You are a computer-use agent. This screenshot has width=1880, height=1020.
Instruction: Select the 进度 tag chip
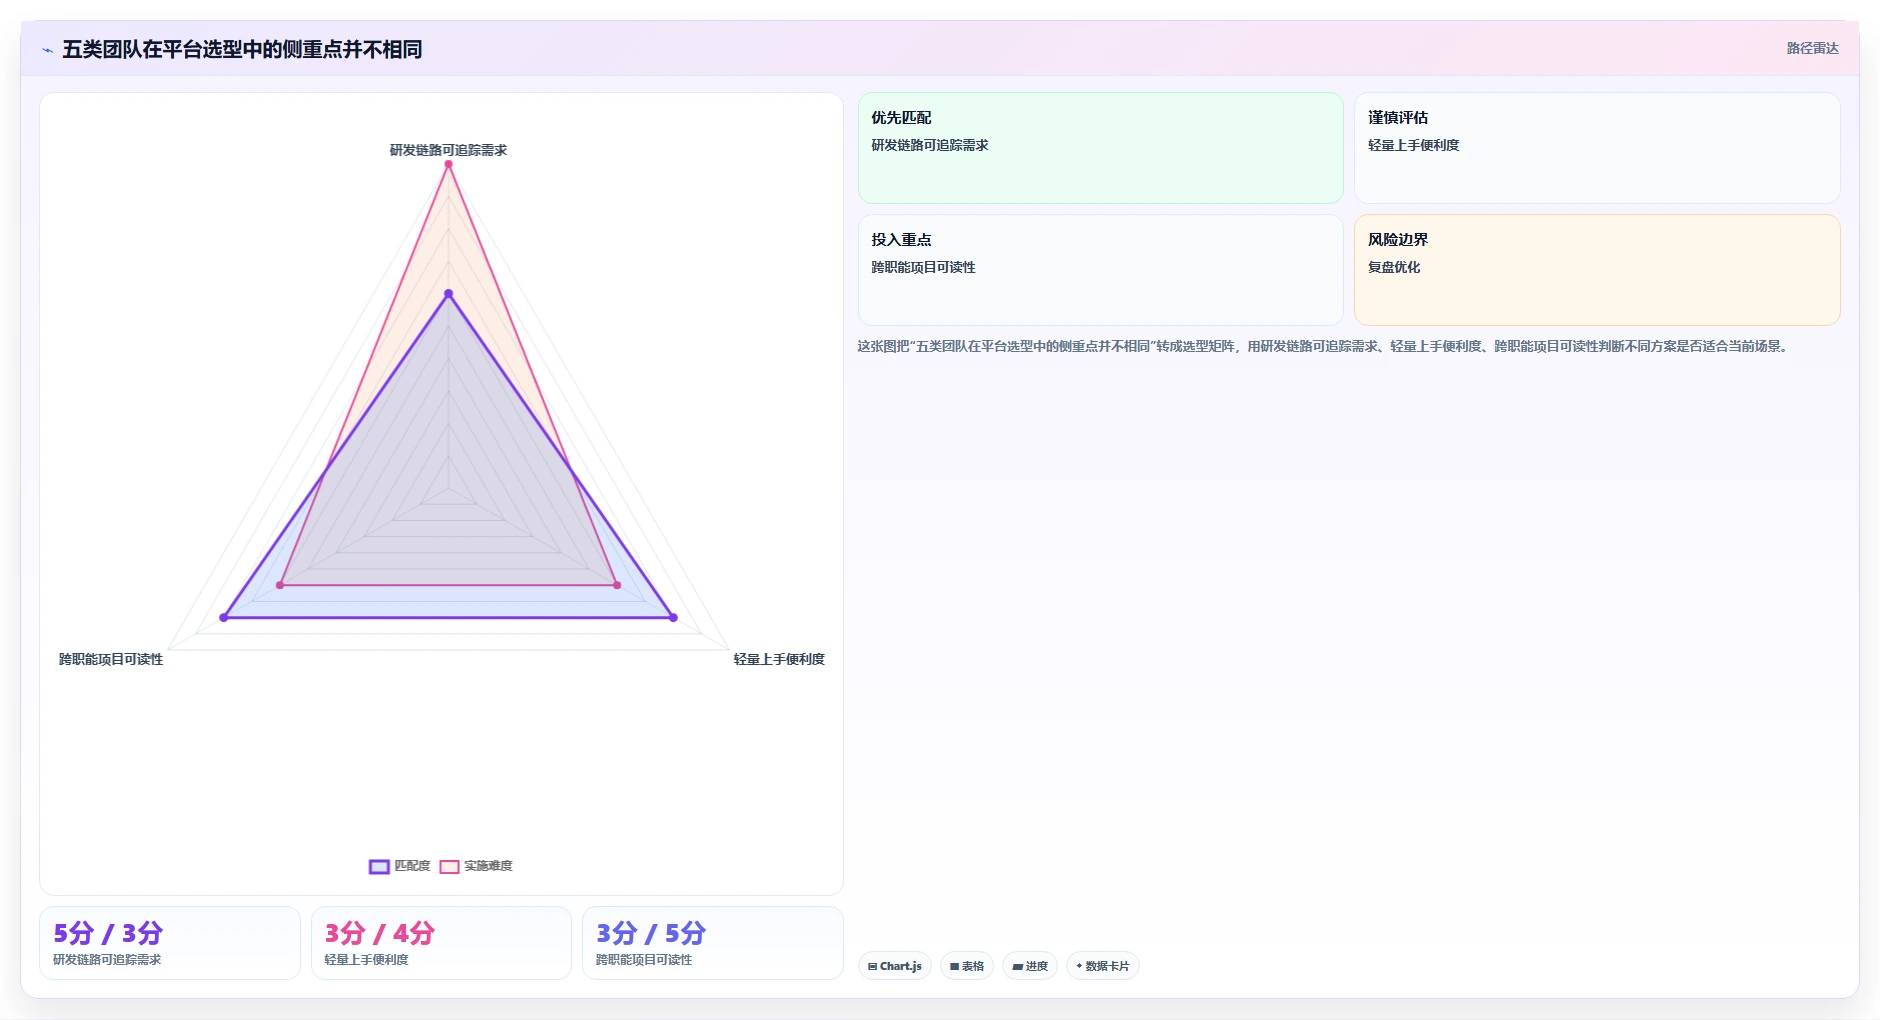point(1030,966)
